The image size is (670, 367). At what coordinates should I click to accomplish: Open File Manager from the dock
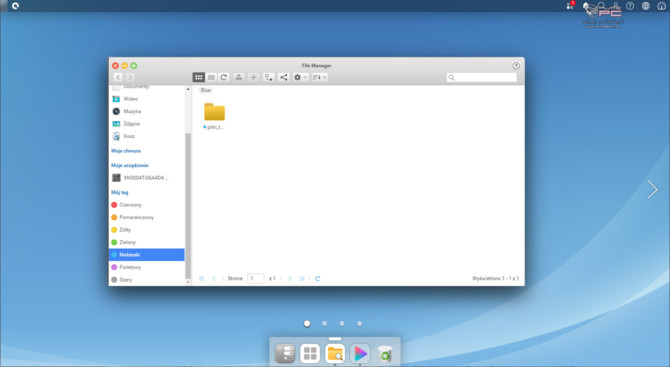[x=335, y=353]
